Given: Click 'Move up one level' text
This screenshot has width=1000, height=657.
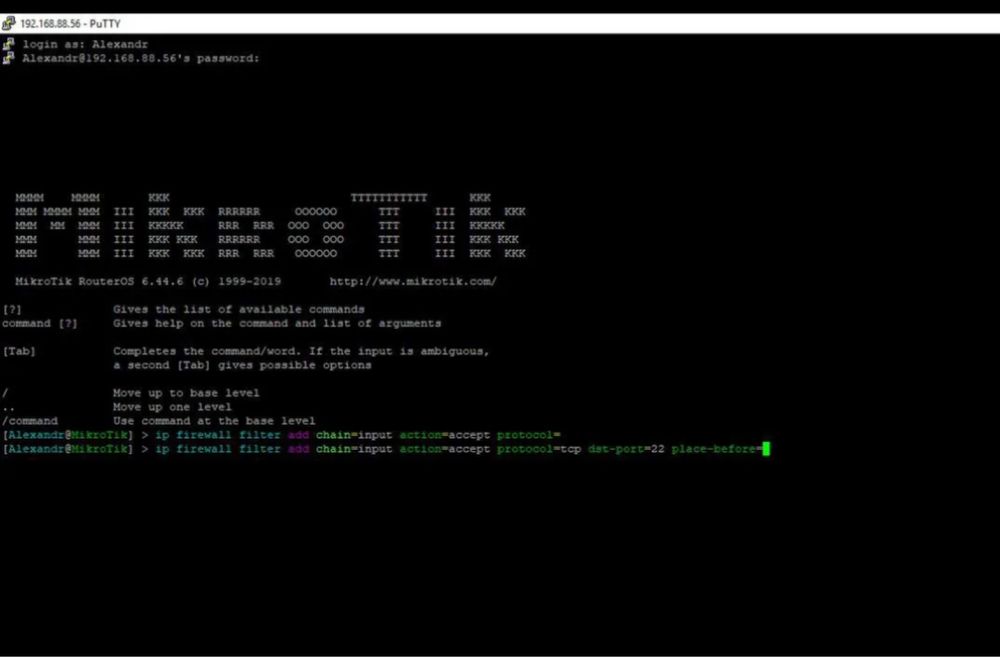Looking at the screenshot, I should coord(172,407).
